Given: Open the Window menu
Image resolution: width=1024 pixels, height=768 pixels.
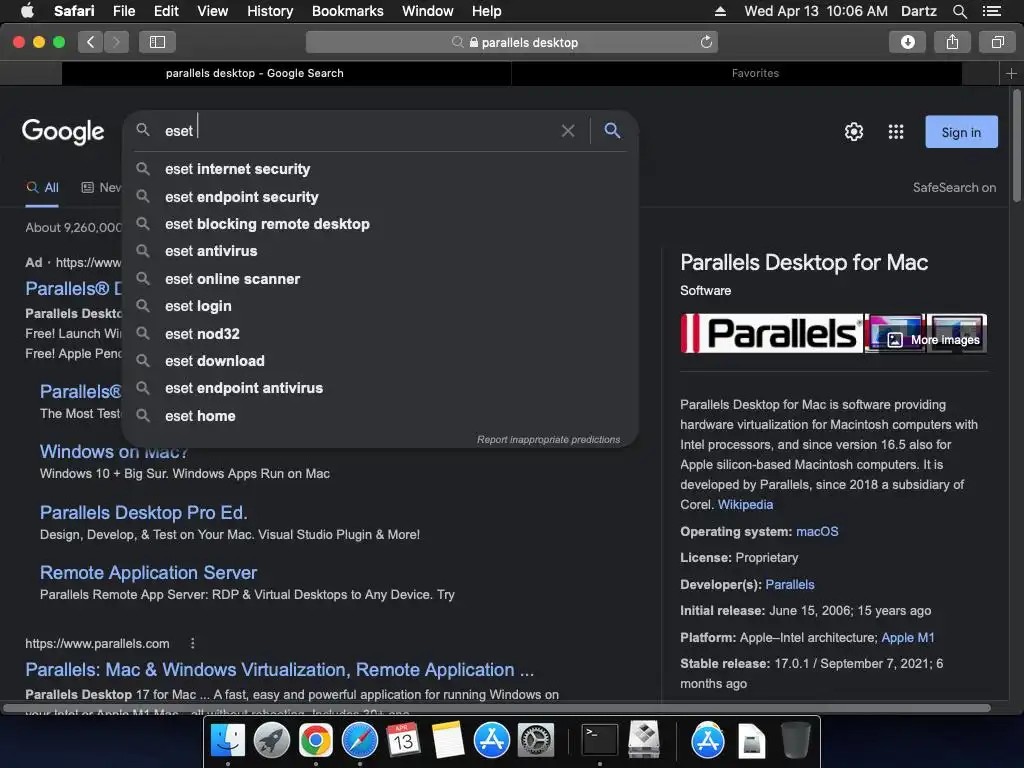Looking at the screenshot, I should pos(427,11).
